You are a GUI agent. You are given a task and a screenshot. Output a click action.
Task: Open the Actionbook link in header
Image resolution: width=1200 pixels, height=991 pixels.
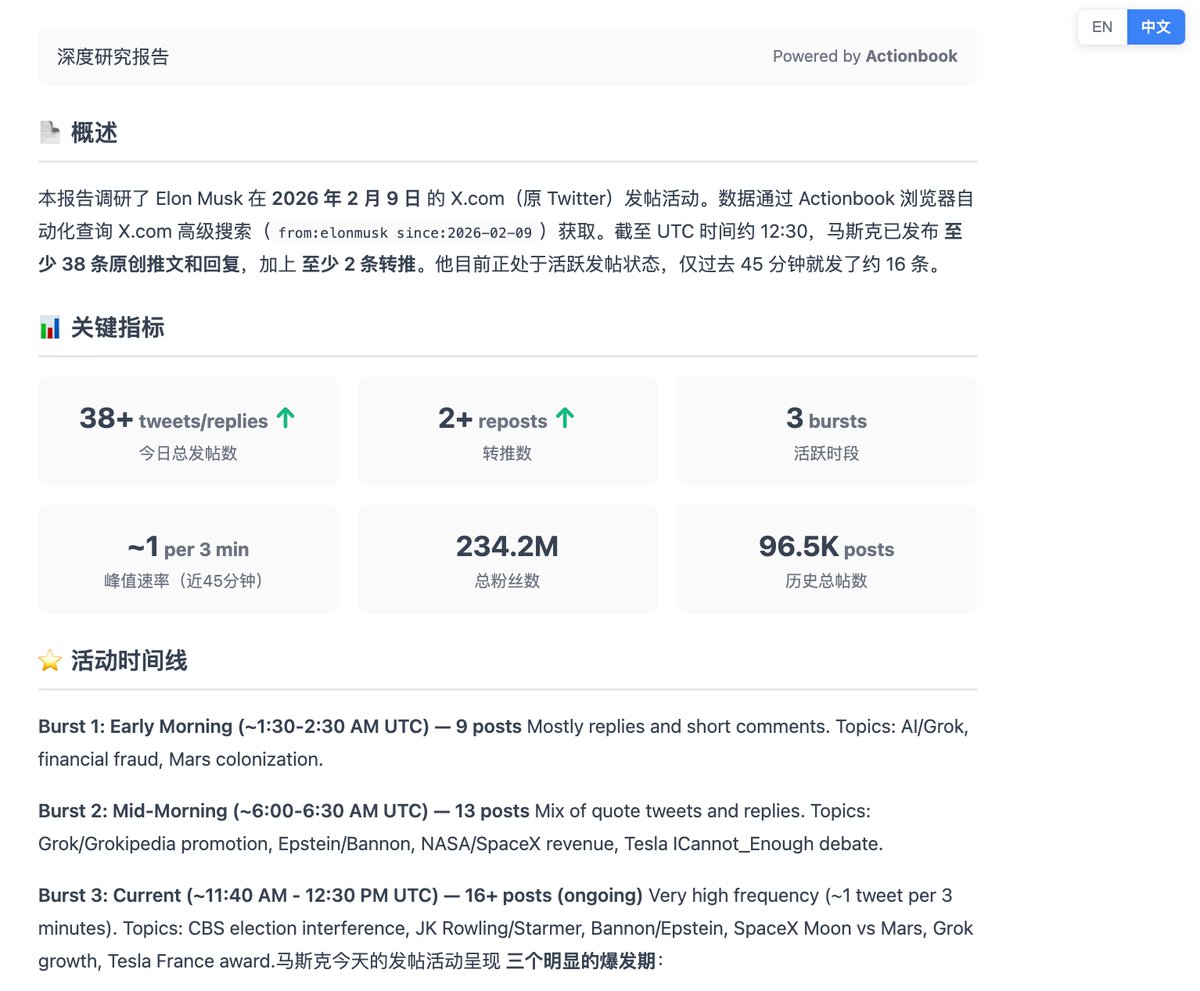coord(911,56)
